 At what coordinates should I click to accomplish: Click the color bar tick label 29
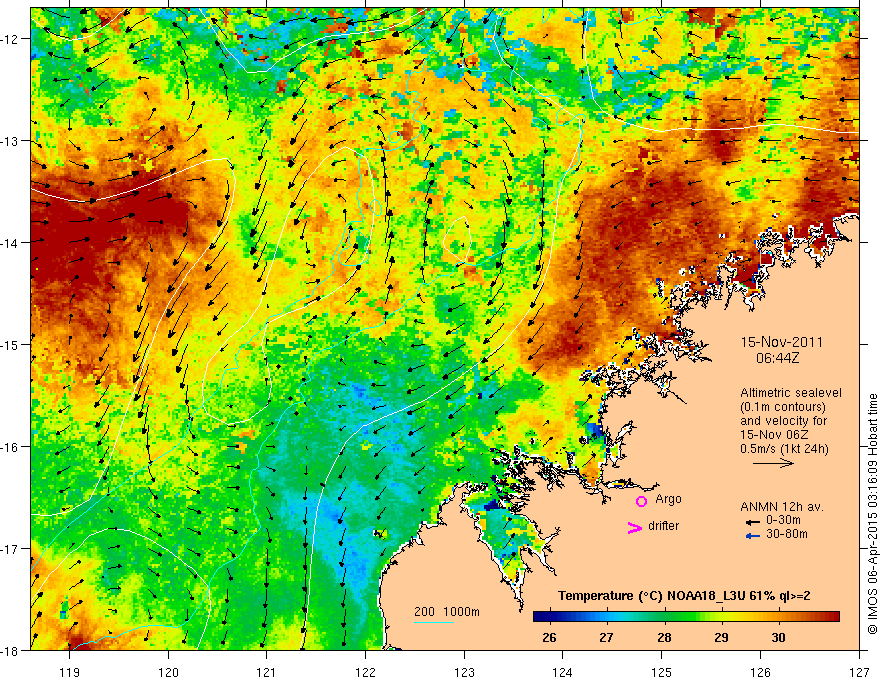[x=721, y=638]
